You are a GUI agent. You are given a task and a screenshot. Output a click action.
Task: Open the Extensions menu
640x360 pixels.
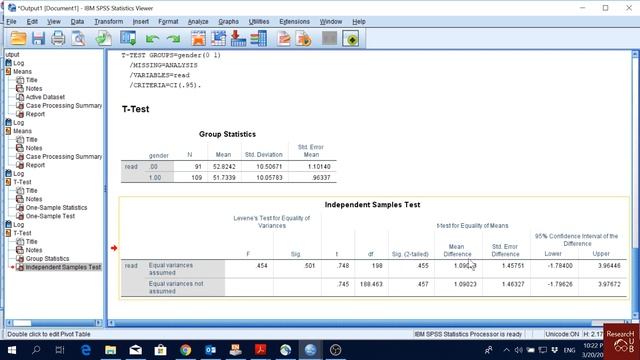[x=294, y=22]
